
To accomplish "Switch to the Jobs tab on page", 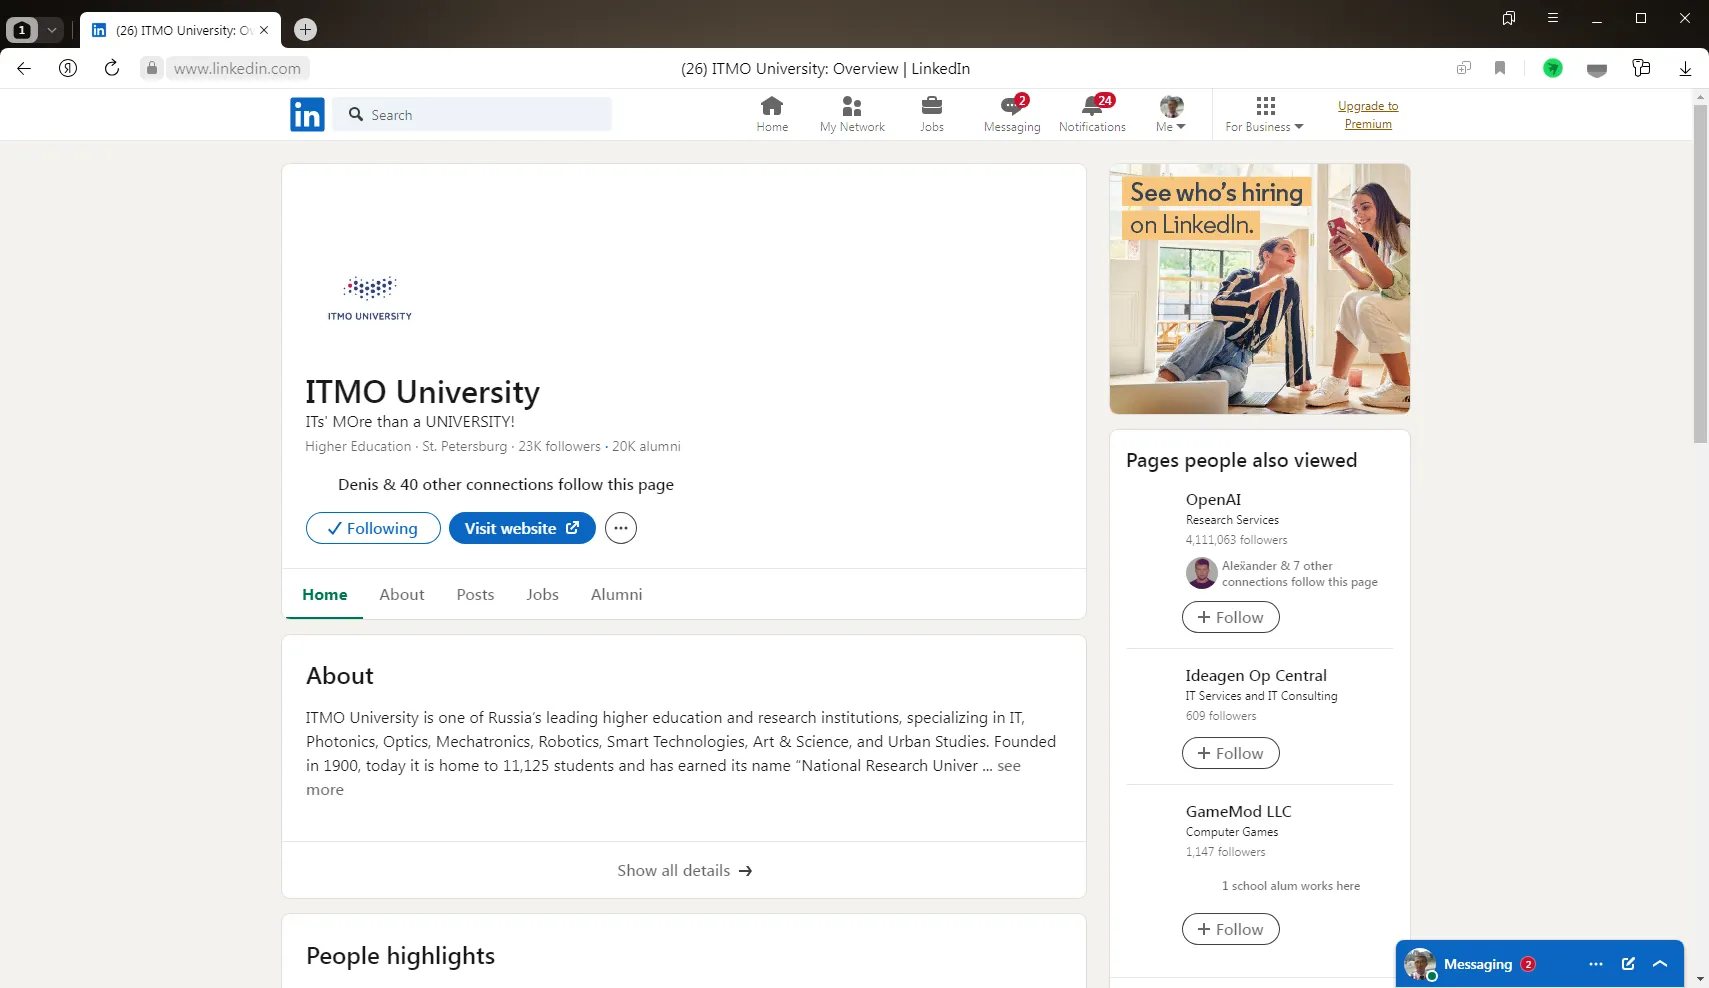I will 542,594.
